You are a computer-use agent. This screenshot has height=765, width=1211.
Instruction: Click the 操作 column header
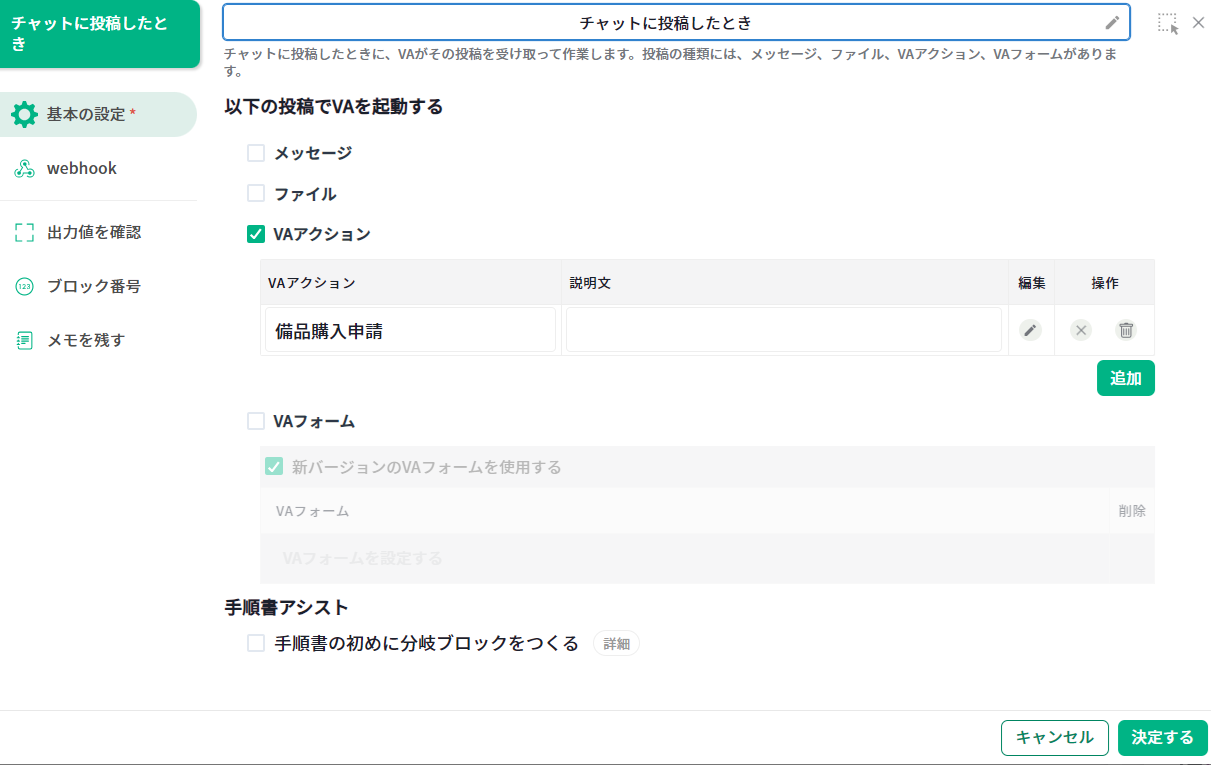tap(1105, 283)
